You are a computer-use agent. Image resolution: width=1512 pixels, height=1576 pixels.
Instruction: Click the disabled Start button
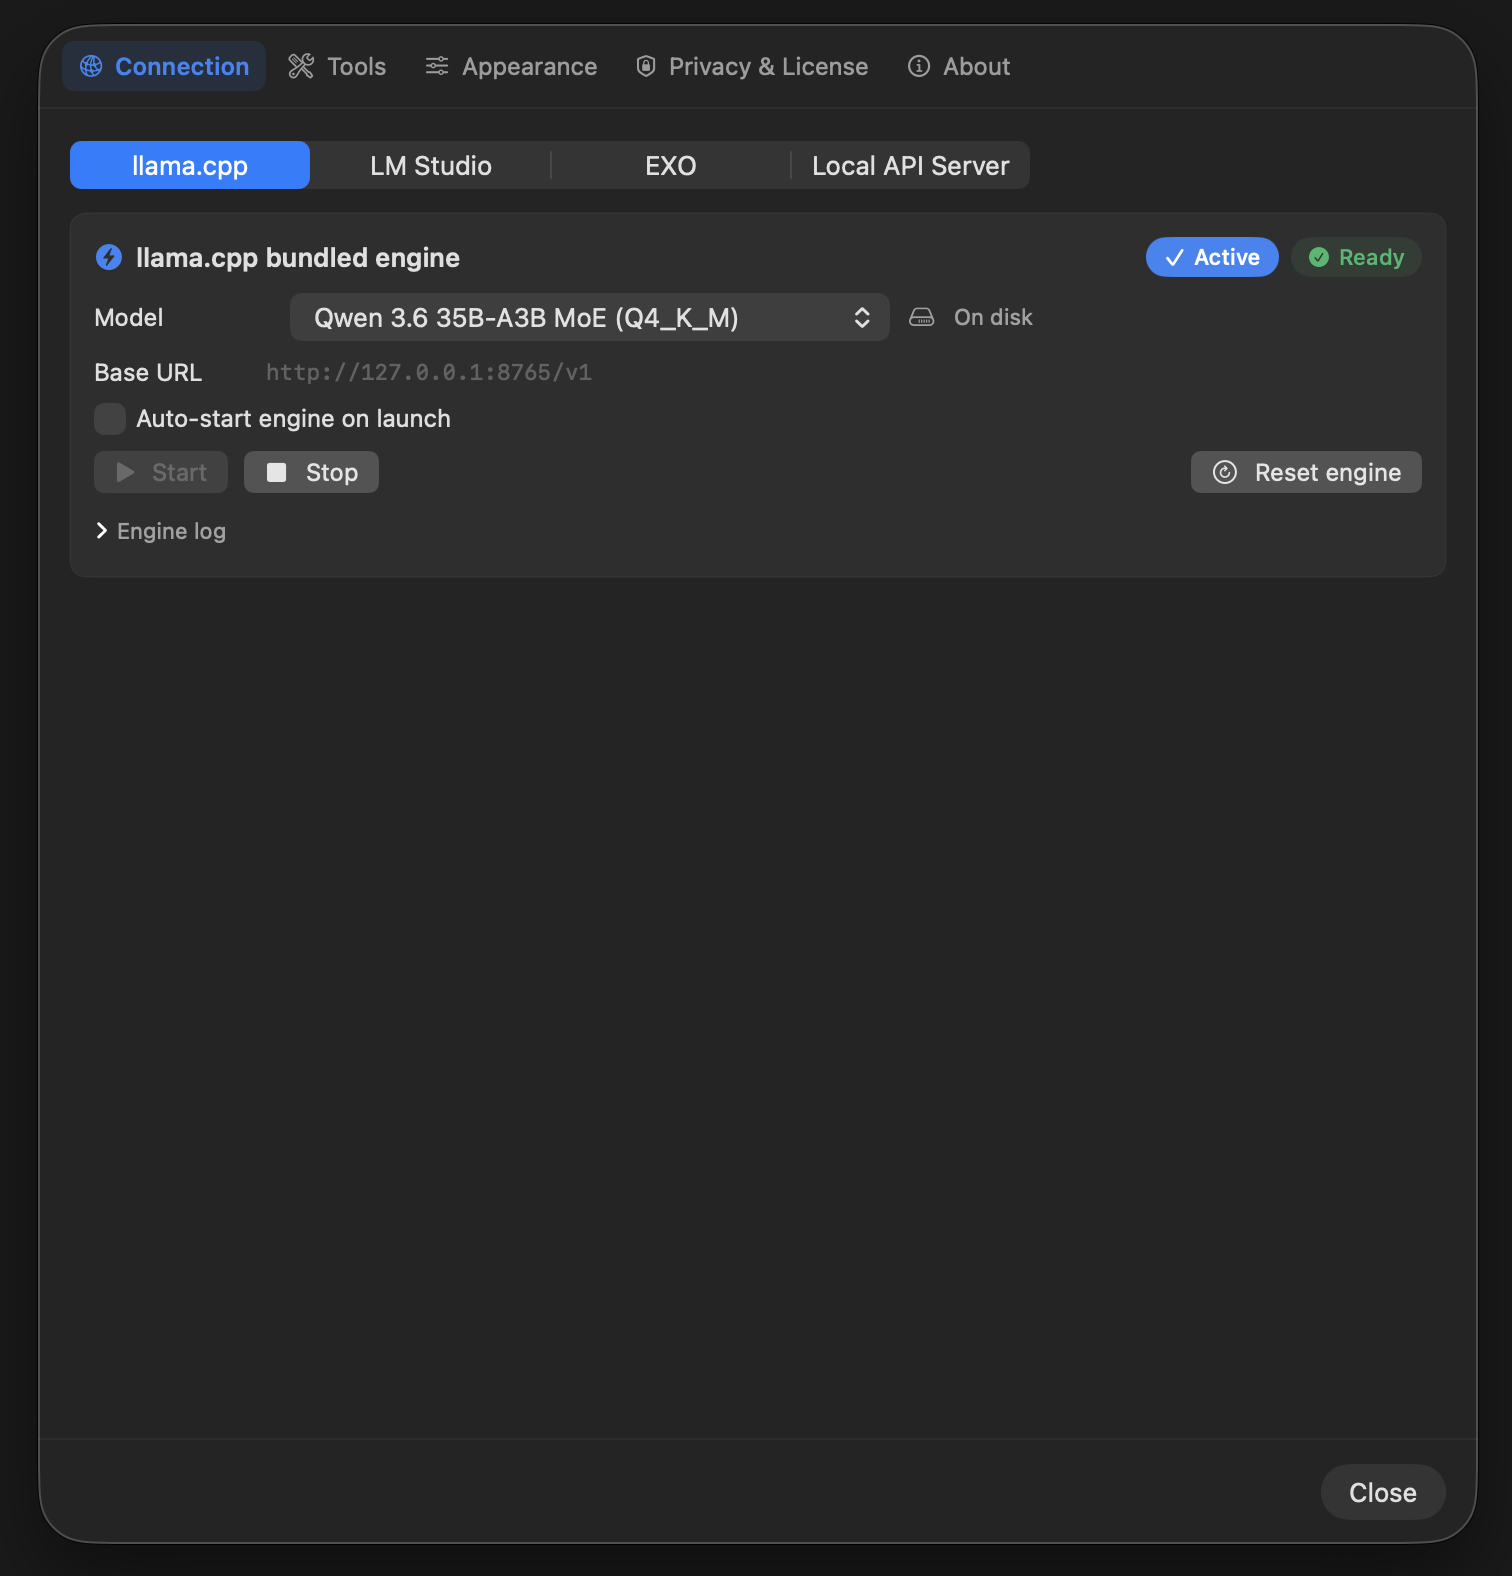[x=161, y=472]
